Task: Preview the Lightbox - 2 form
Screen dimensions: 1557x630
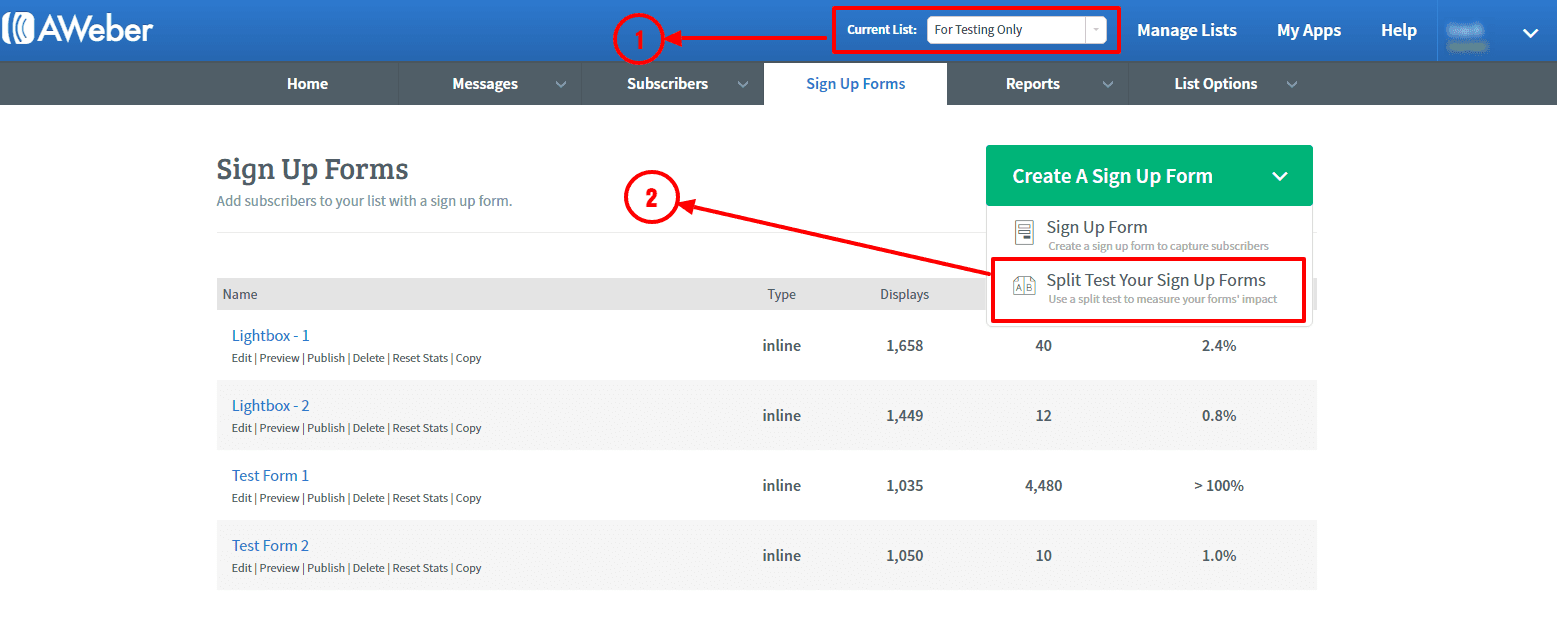Action: click(279, 428)
